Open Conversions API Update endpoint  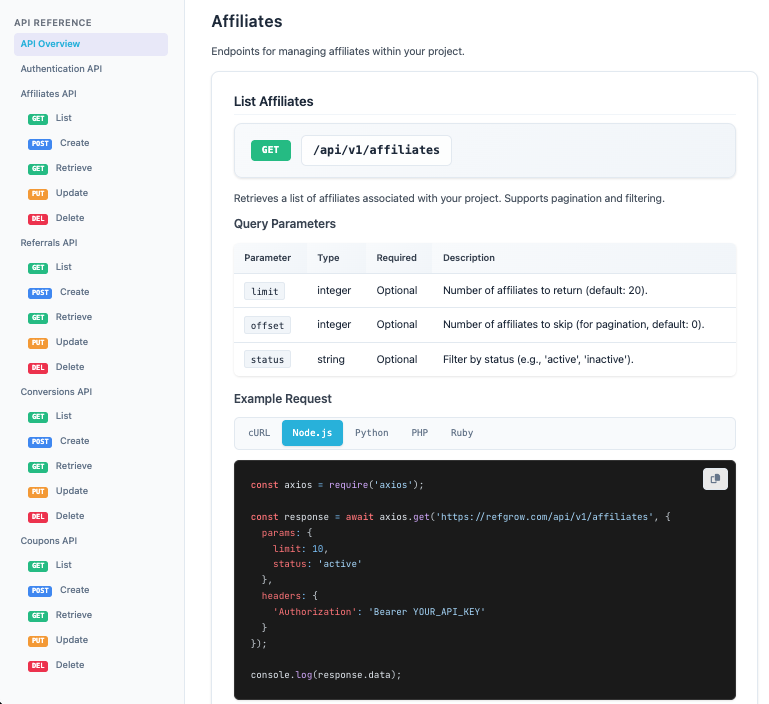tap(58, 492)
